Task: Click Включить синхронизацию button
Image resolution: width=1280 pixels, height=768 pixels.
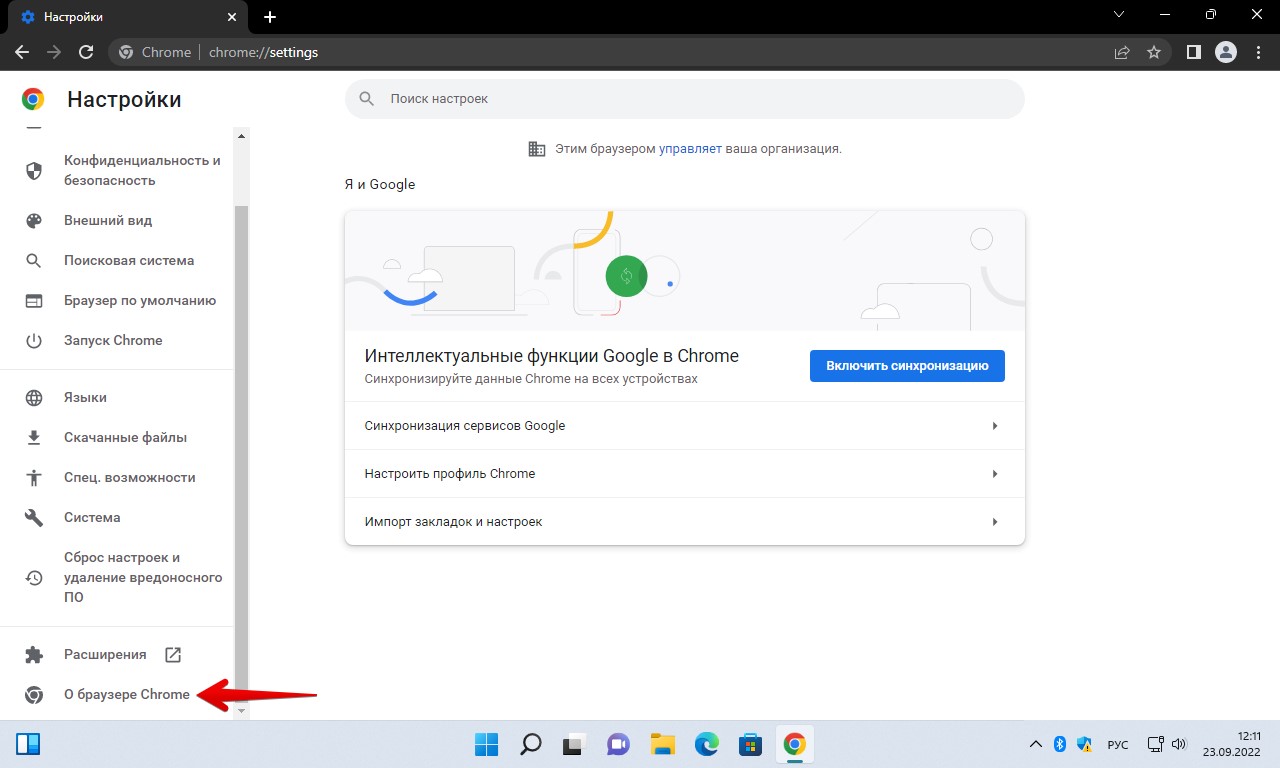Action: [907, 366]
